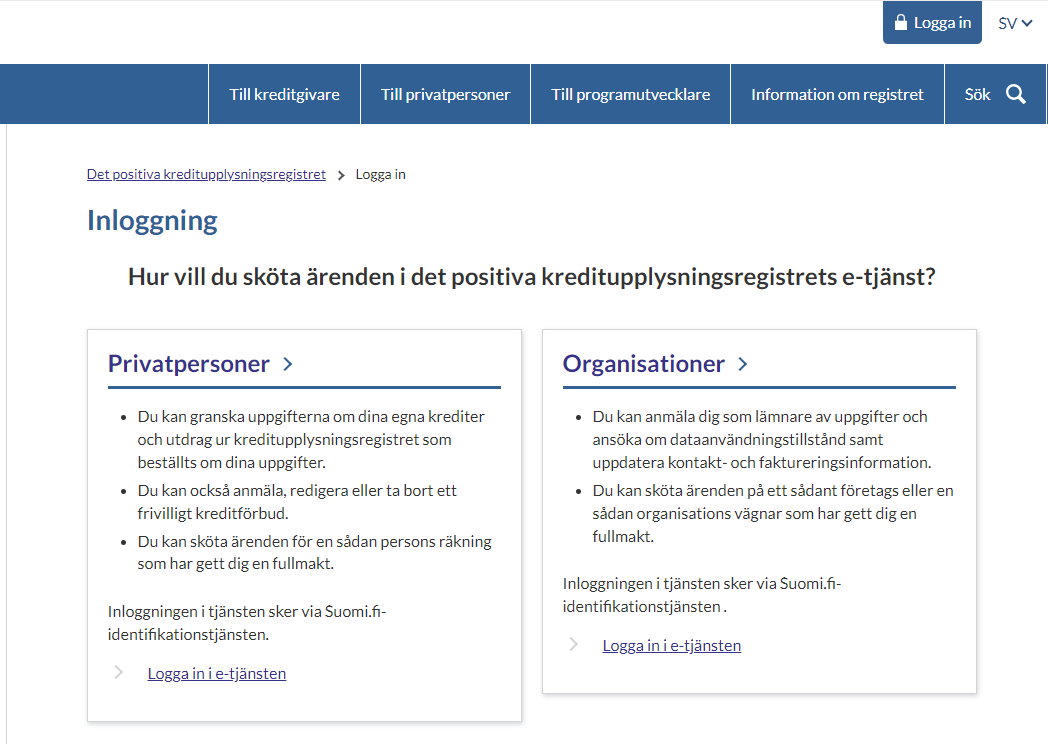Click Logga in i e-tjänsten under Organisationer
The height and width of the screenshot is (744, 1048).
click(x=672, y=645)
